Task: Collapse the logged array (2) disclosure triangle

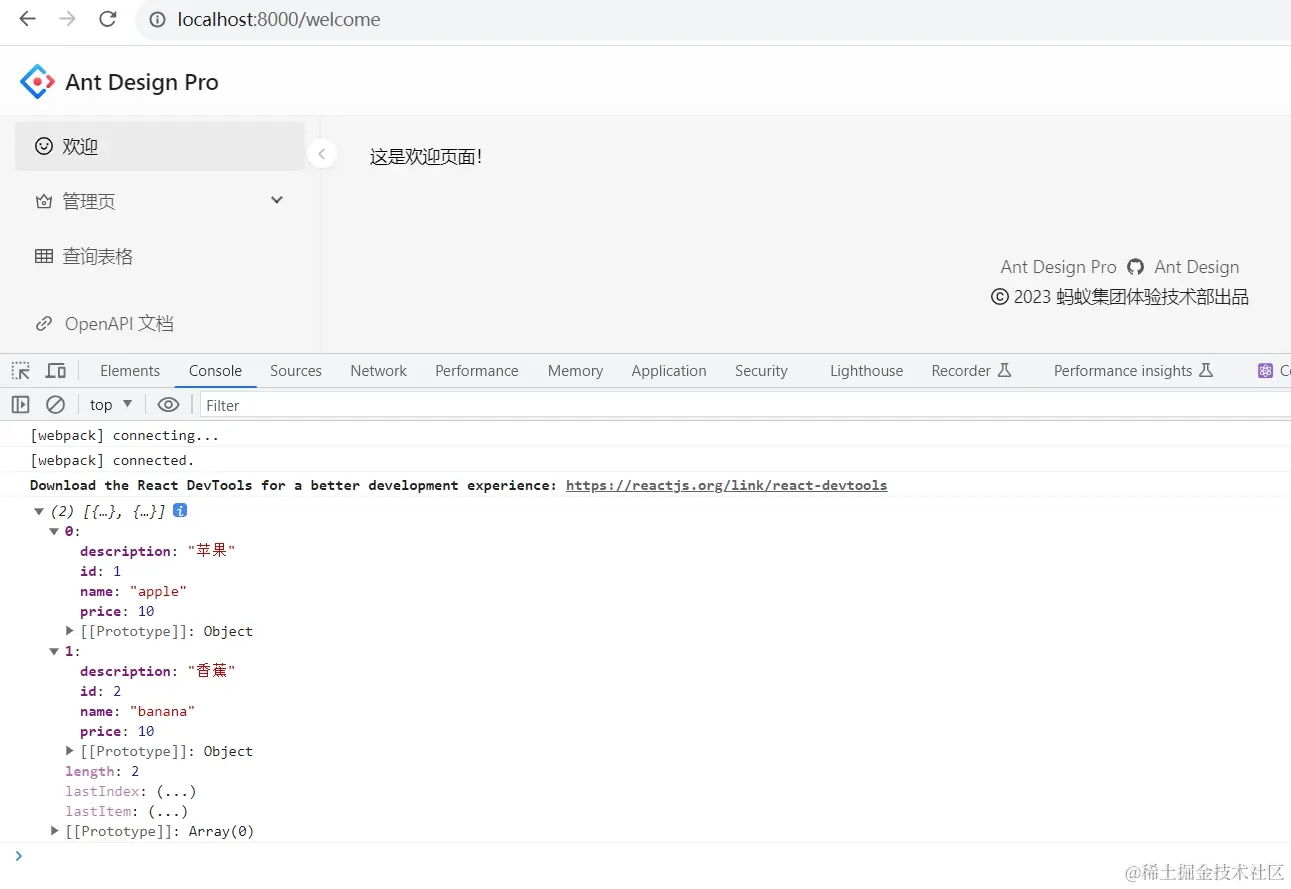Action: 39,511
